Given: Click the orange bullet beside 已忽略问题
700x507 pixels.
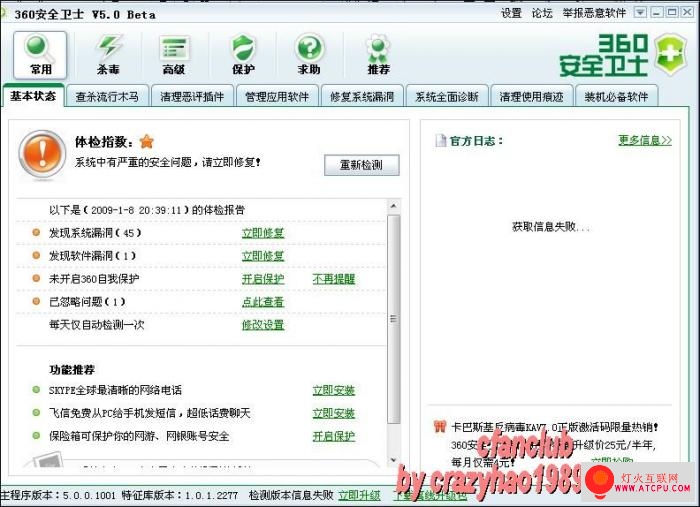Looking at the screenshot, I should (x=36, y=301).
